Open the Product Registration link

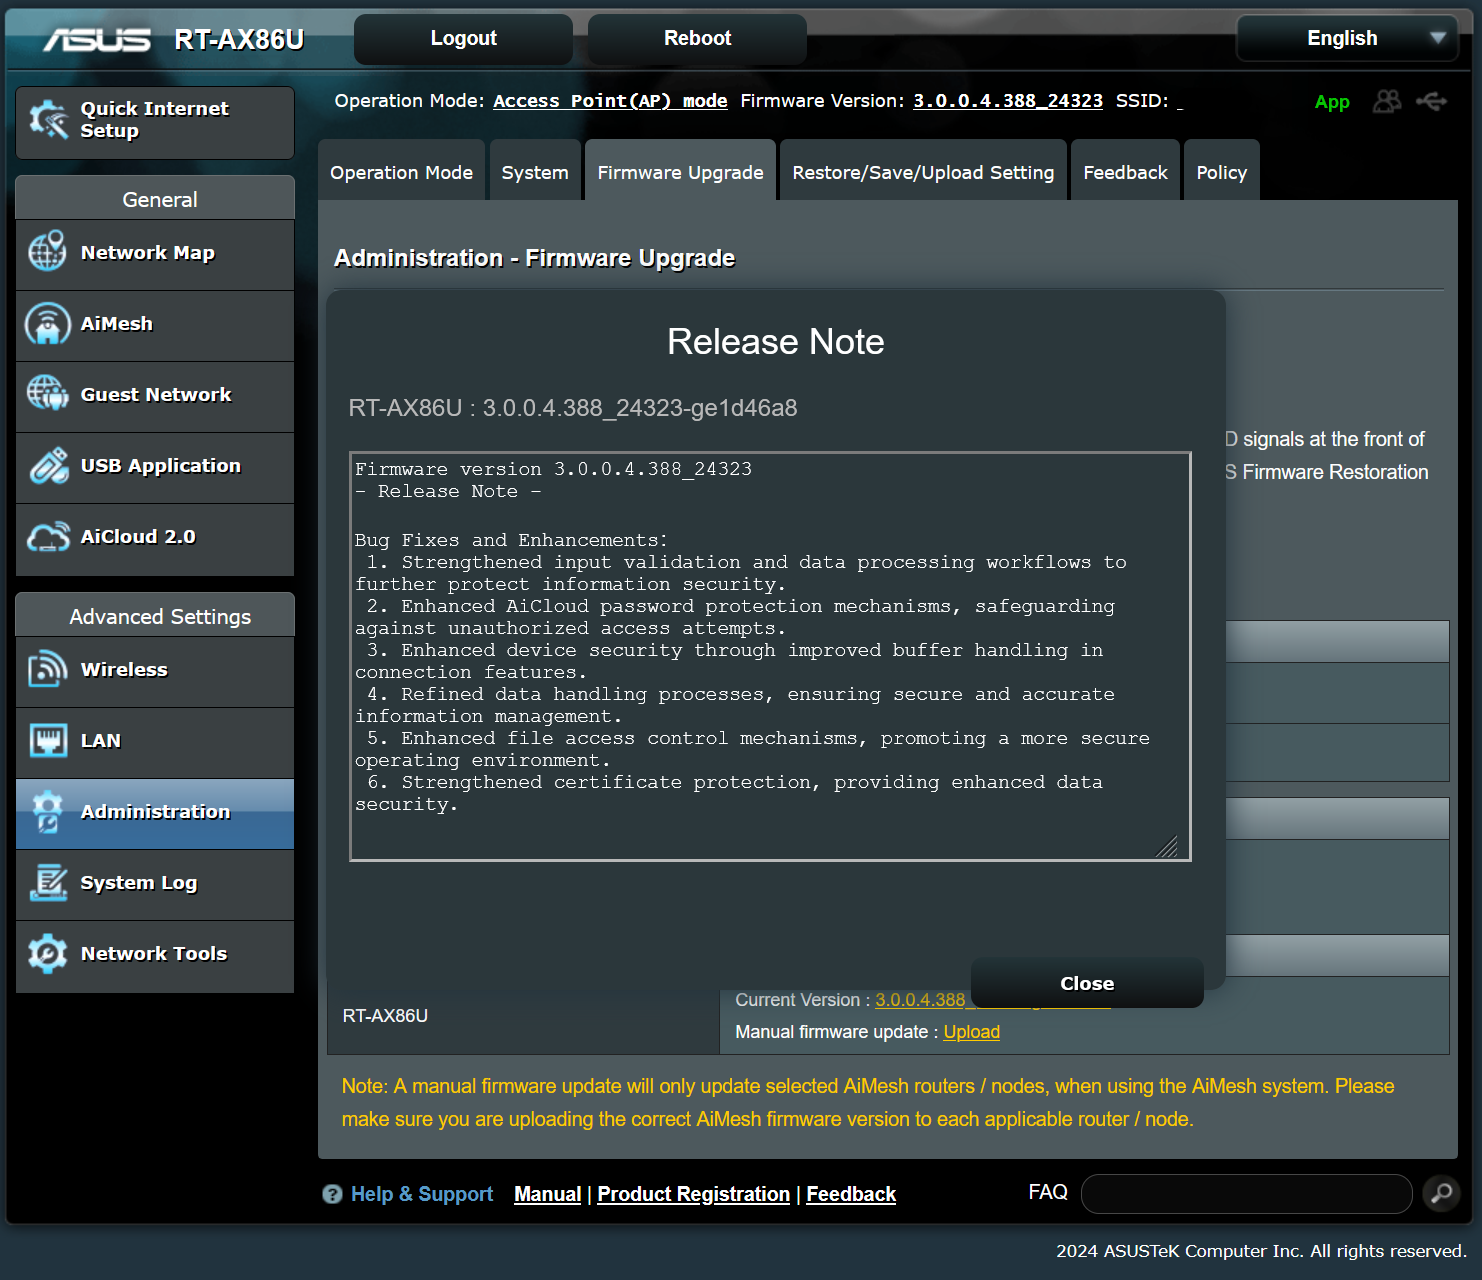[x=693, y=1194]
